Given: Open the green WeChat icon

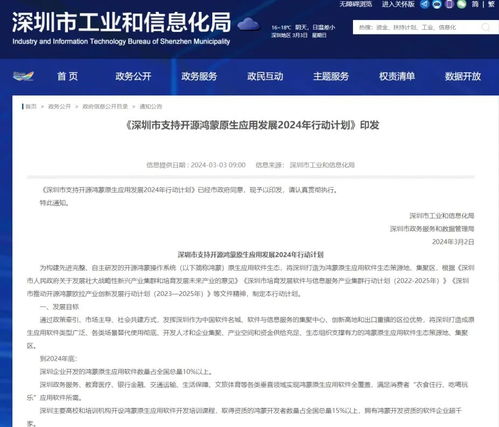Looking at the screenshot, I should pos(461,4).
